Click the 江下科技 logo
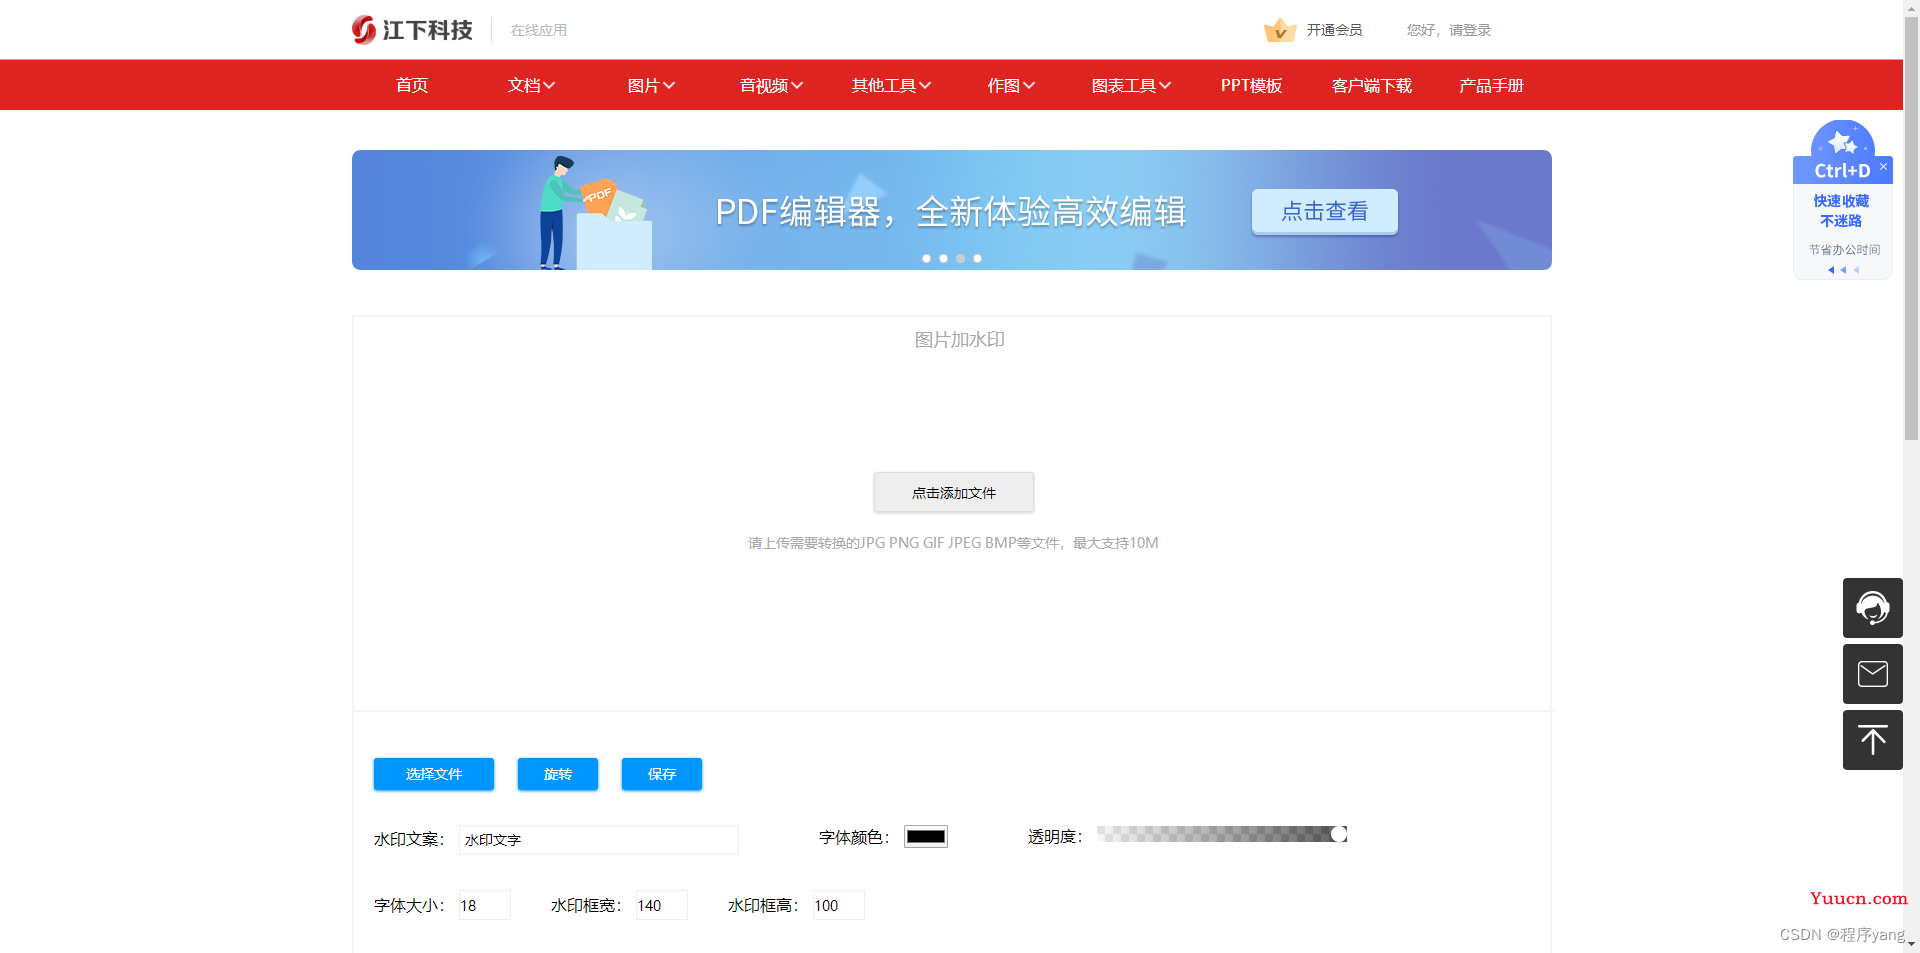1920x953 pixels. click(x=412, y=30)
